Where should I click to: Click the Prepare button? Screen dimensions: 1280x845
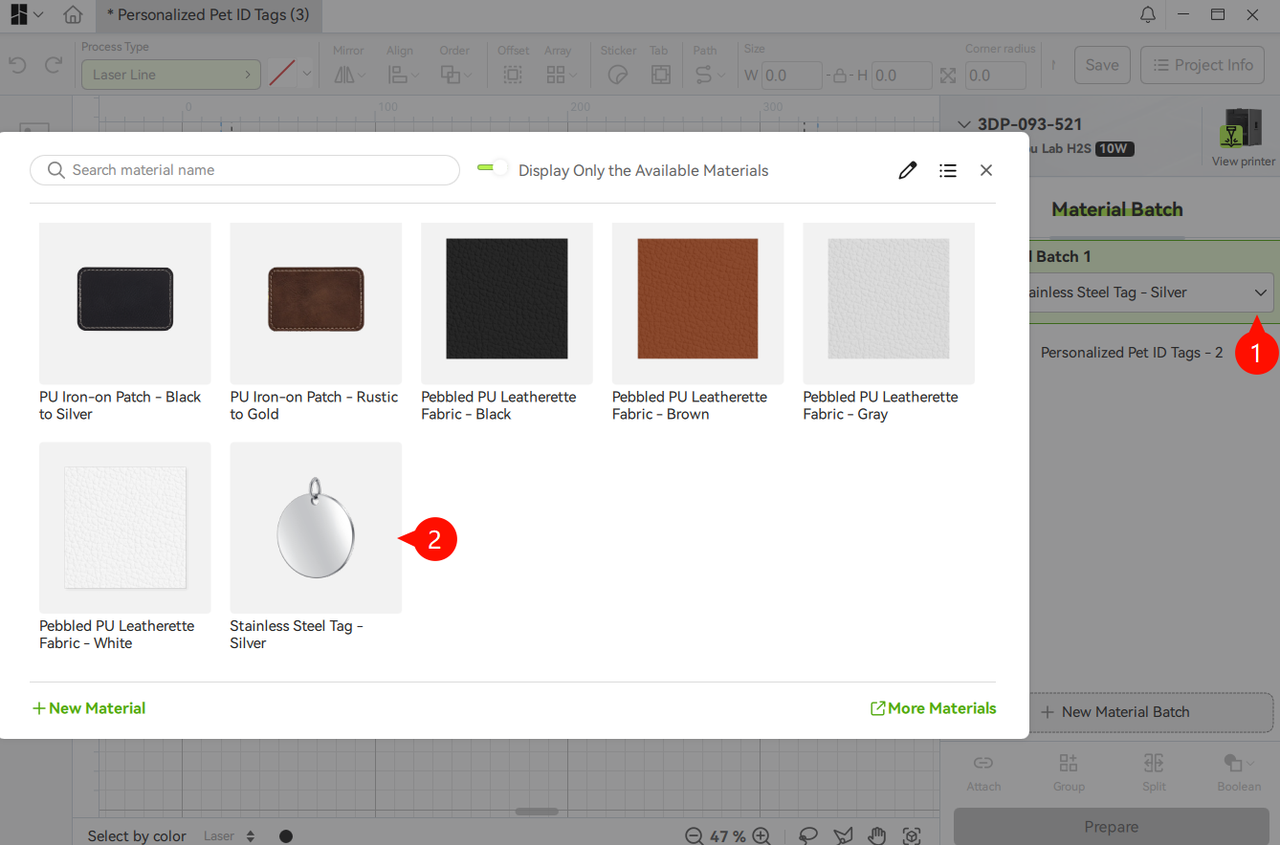[x=1111, y=827]
